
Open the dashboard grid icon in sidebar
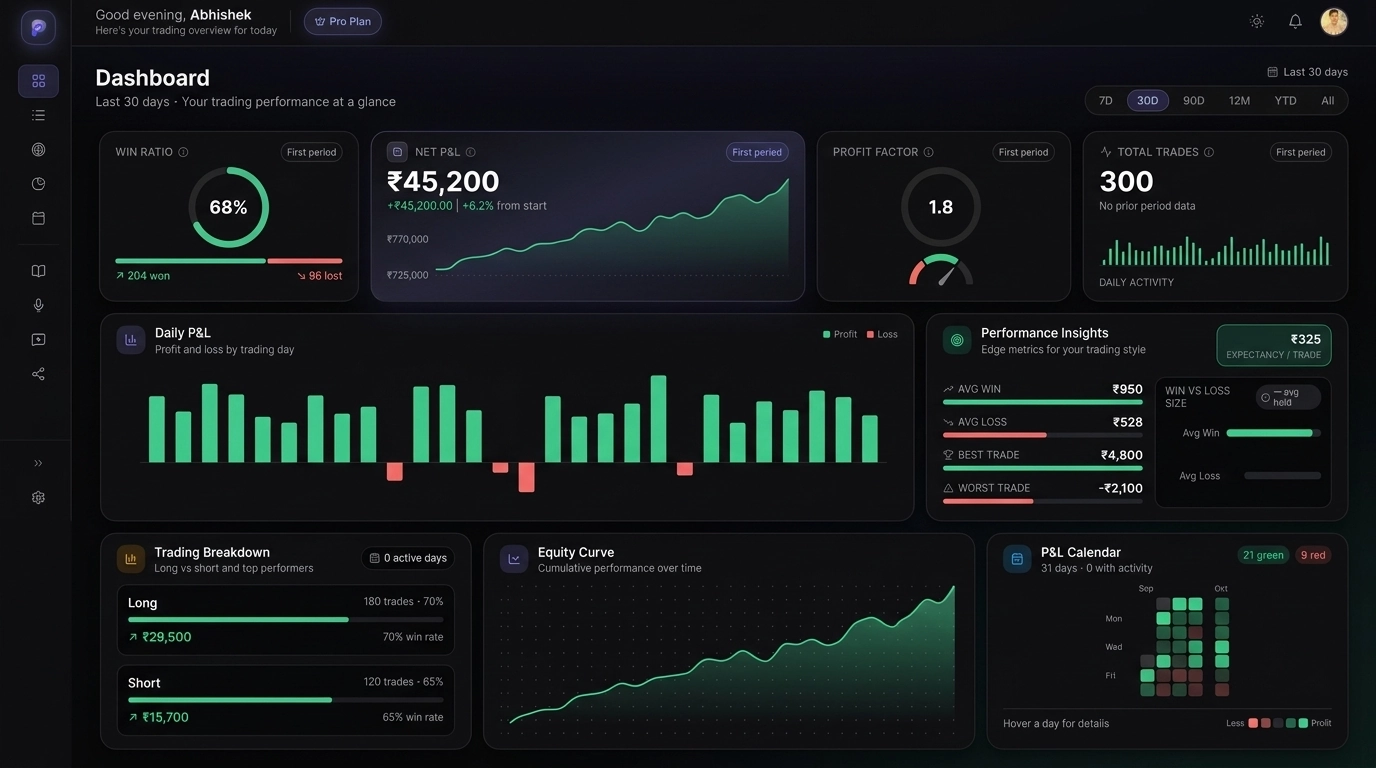pyautogui.click(x=38, y=81)
